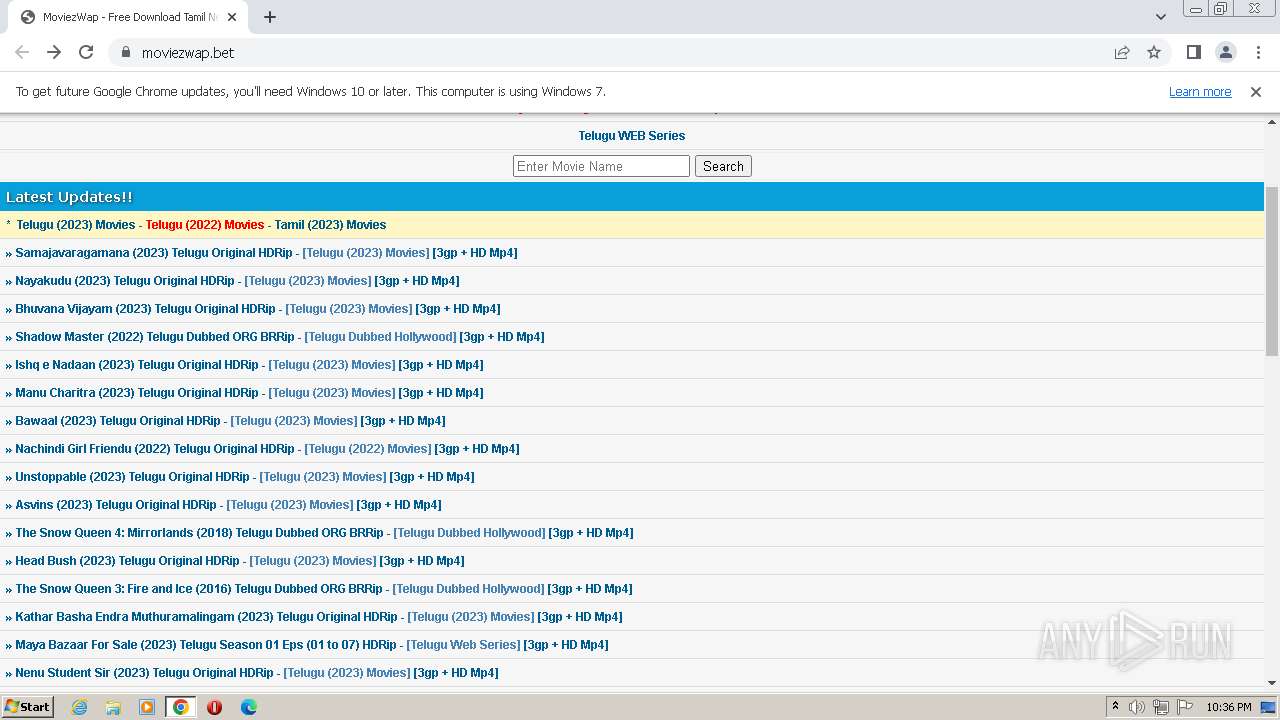
Task: Click [Telugu Dubbed Hollywood] category beside Shadow Master
Action: click(x=380, y=337)
